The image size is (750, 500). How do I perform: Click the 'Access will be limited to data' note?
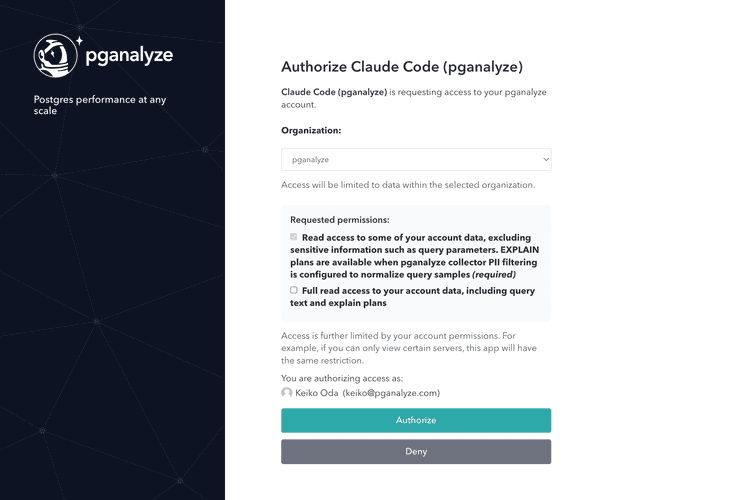408,185
